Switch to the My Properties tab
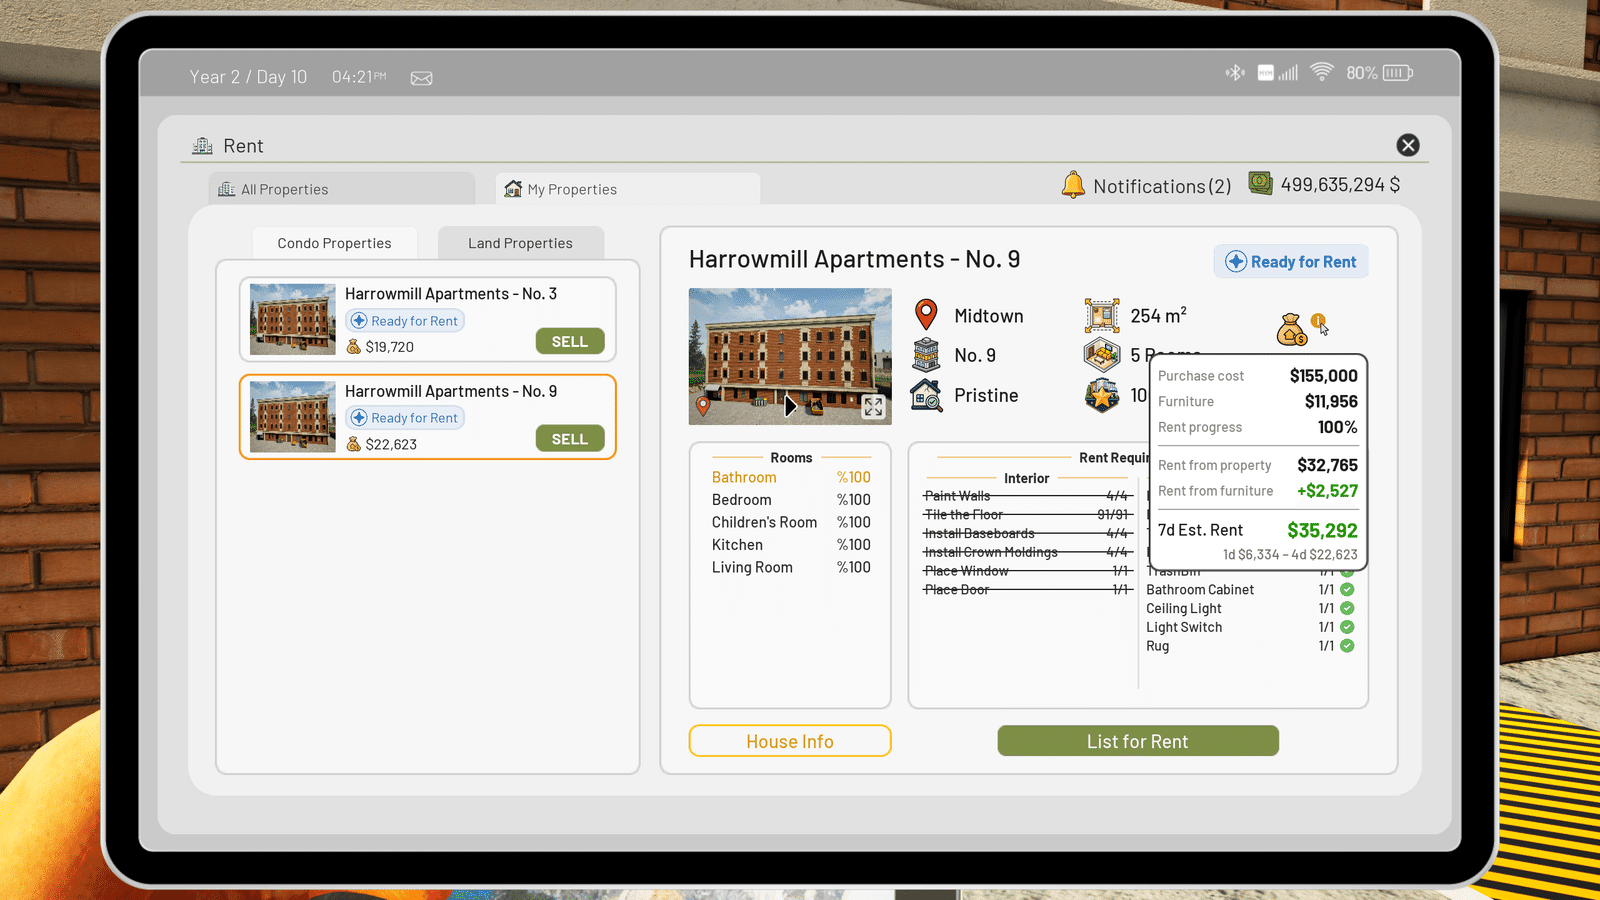The width and height of the screenshot is (1600, 900). click(x=627, y=189)
